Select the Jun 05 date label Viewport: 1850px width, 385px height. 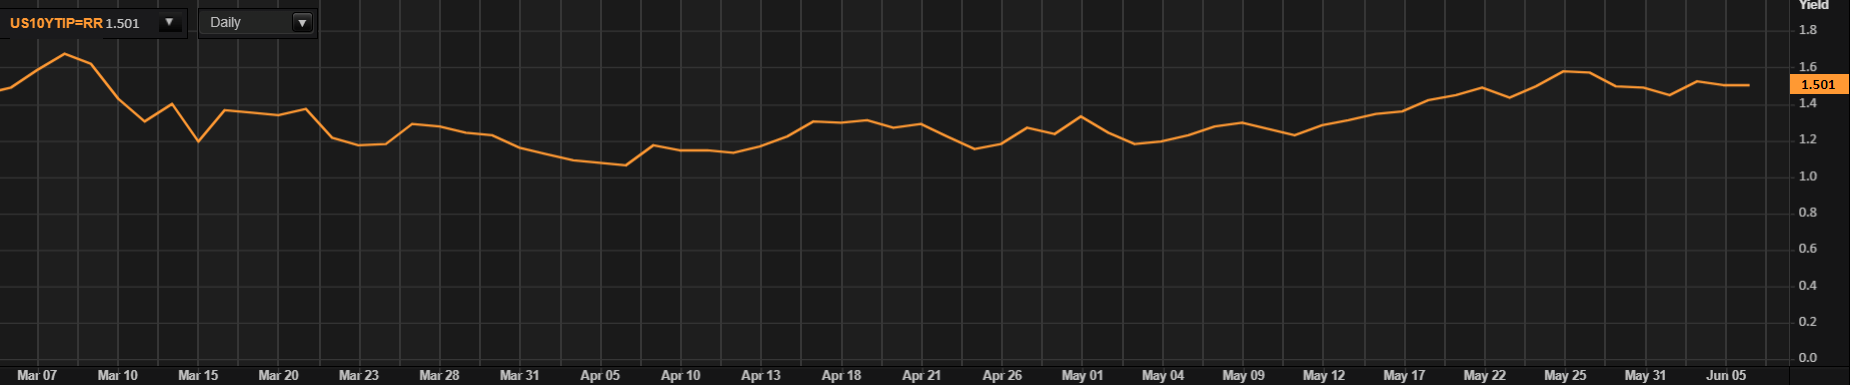(1726, 375)
